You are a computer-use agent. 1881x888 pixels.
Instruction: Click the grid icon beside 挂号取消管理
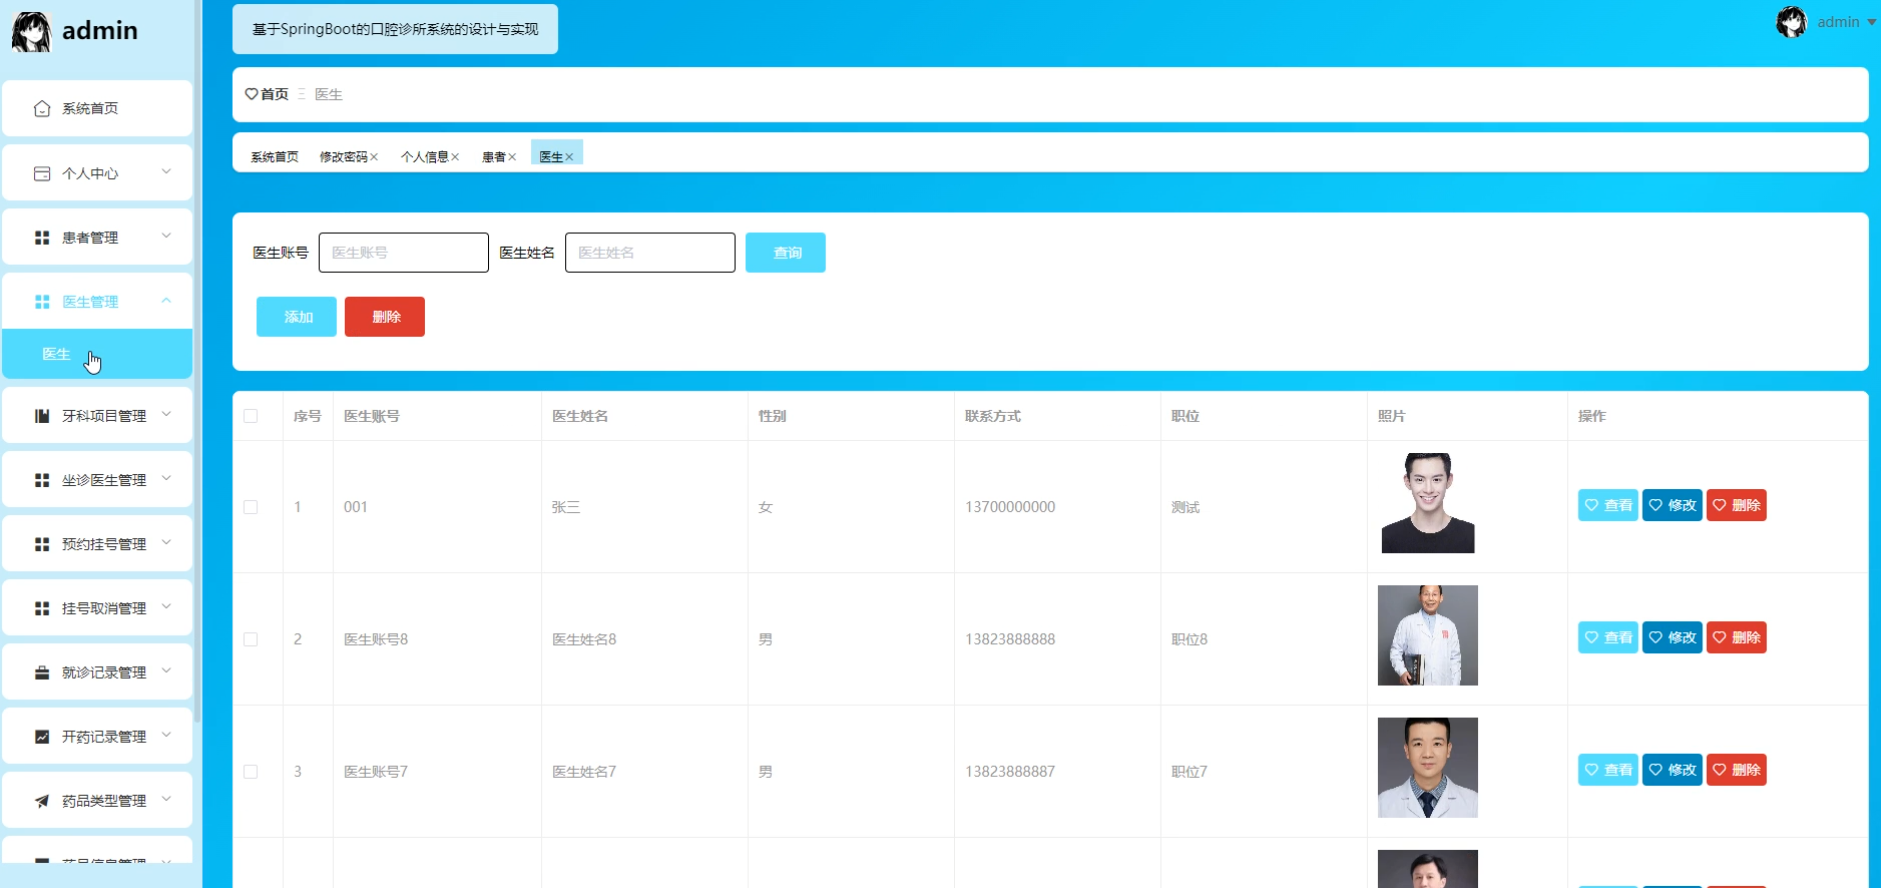click(42, 608)
